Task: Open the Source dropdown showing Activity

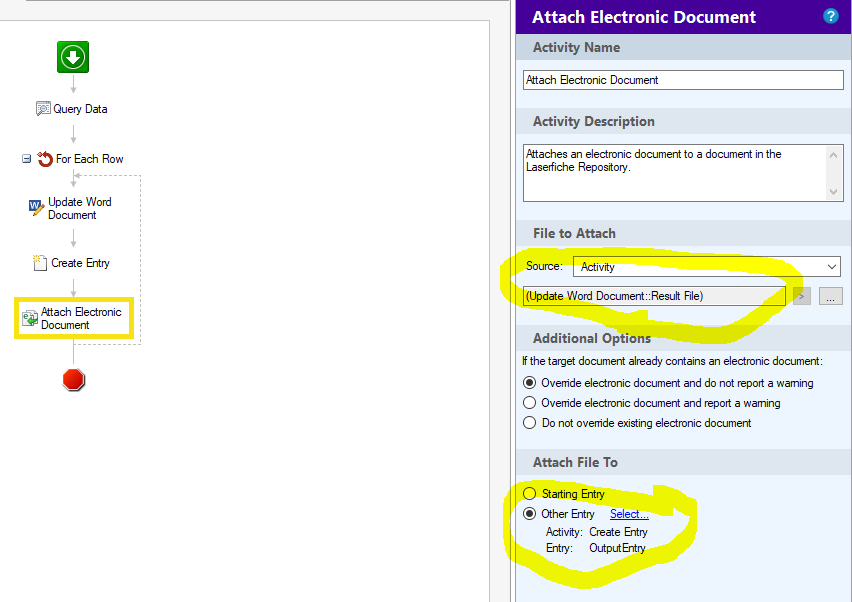Action: click(706, 267)
